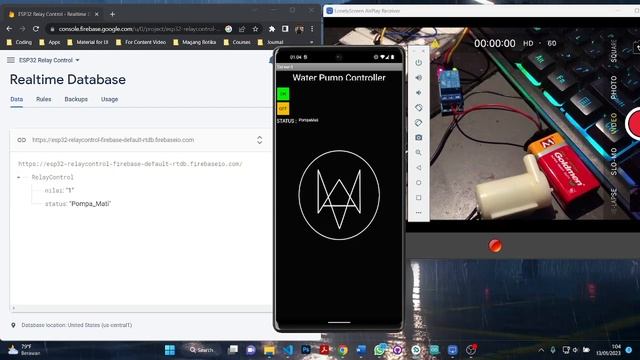Reload the Firebase console page

click(36, 29)
